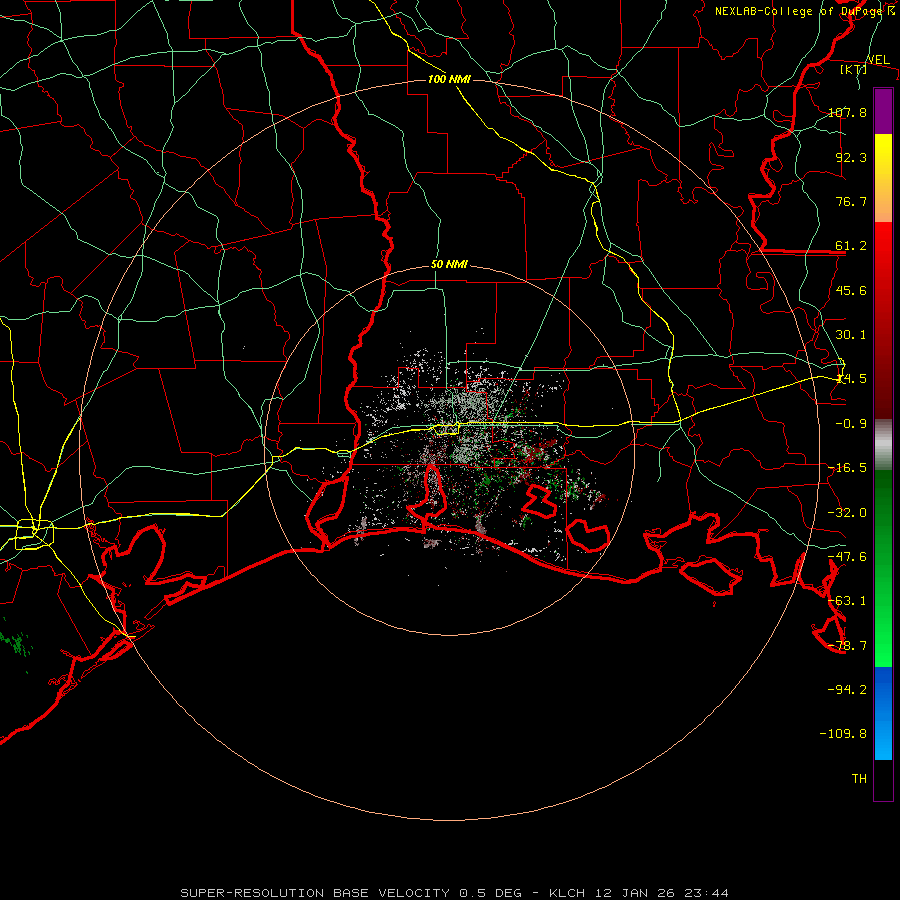Click the 30.1 value on velocity scale
The width and height of the screenshot is (900, 900).
(x=851, y=335)
